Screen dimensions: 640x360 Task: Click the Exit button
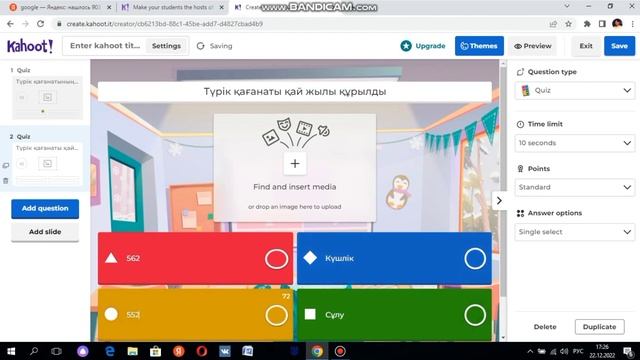pyautogui.click(x=586, y=46)
